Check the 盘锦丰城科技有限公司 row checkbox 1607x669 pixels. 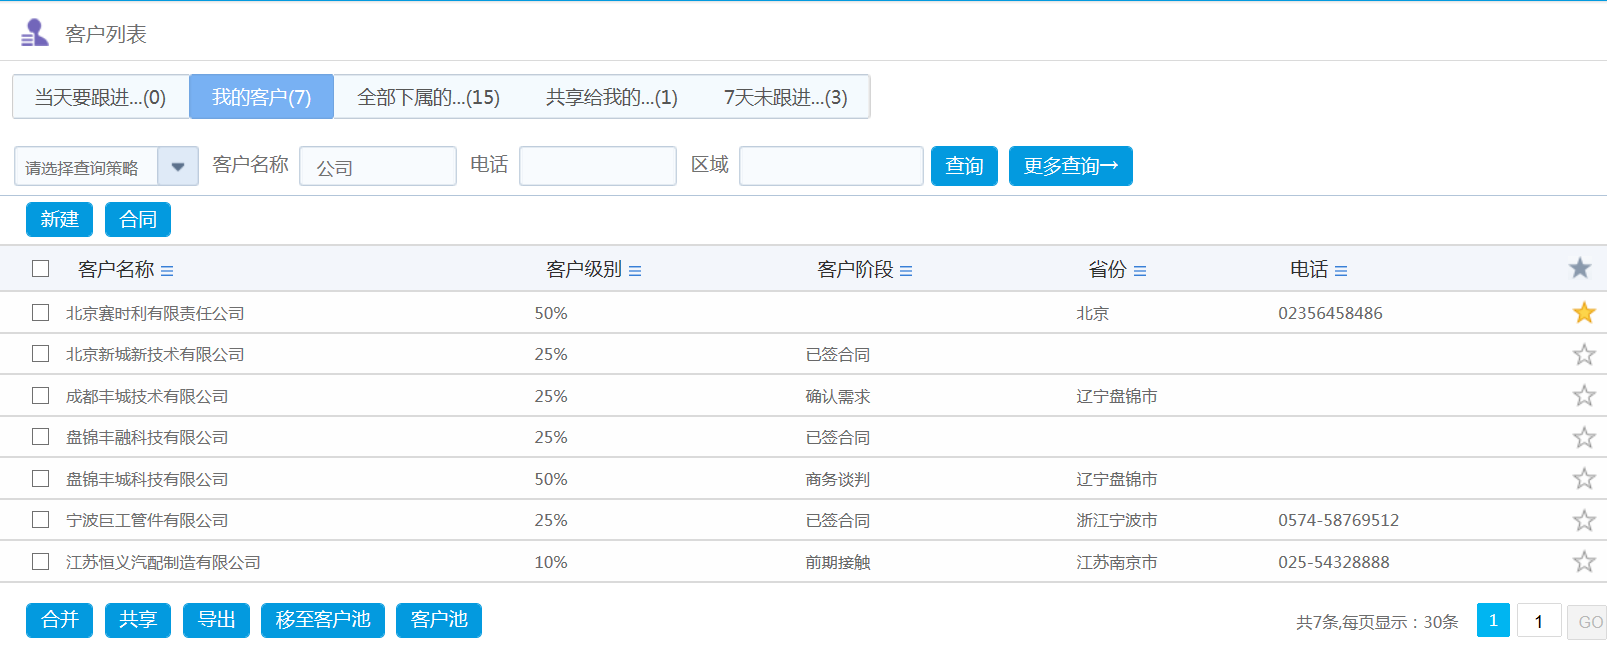click(x=40, y=478)
